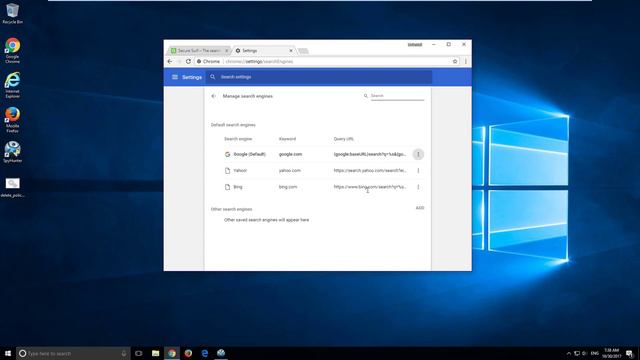
Task: Click the network icon in system tray
Action: [577, 353]
